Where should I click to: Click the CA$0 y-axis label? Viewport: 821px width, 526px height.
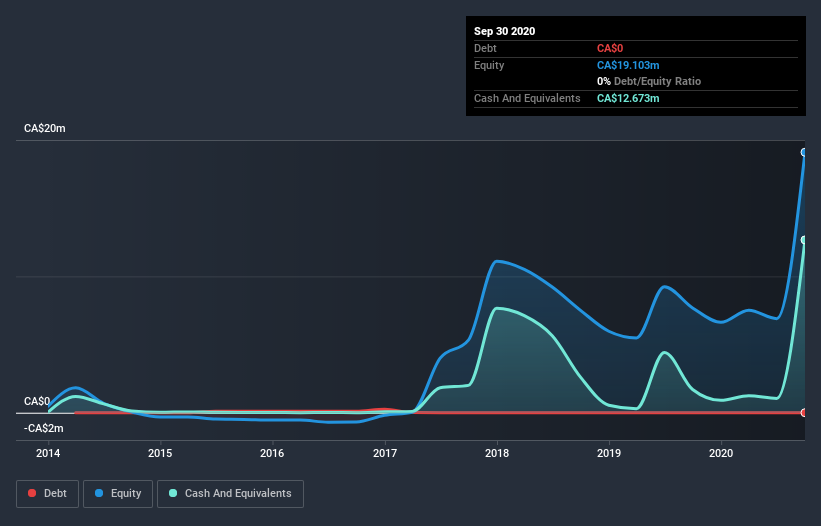coord(37,401)
